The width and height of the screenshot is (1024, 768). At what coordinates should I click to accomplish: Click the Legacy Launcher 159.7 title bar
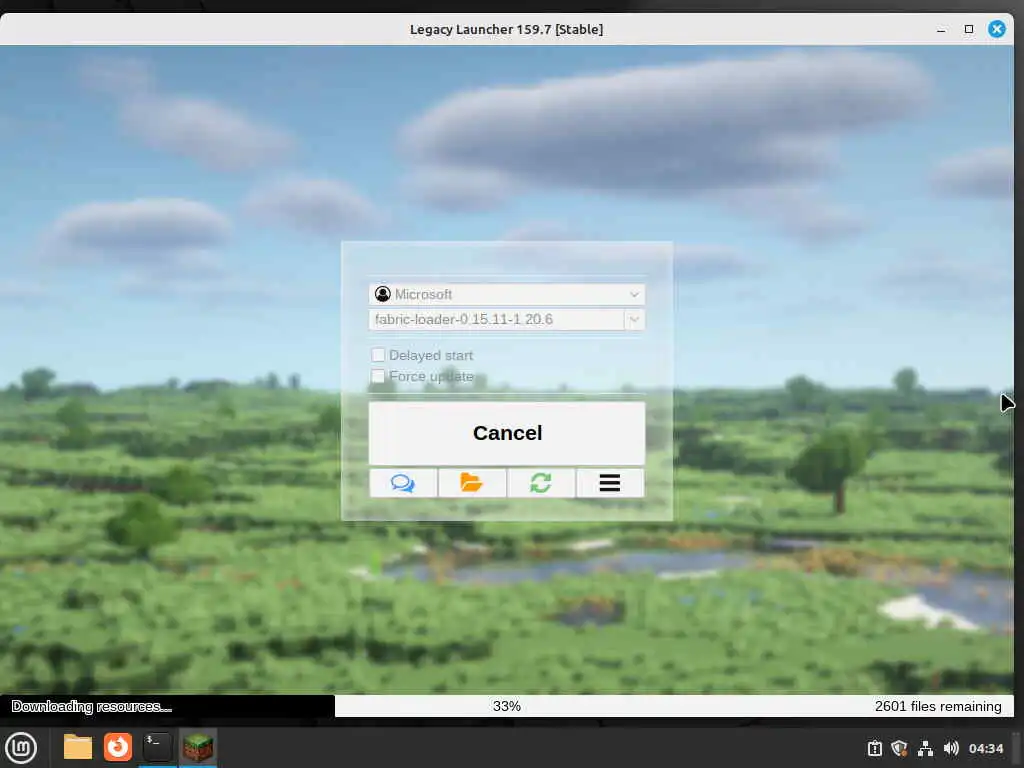click(x=506, y=29)
